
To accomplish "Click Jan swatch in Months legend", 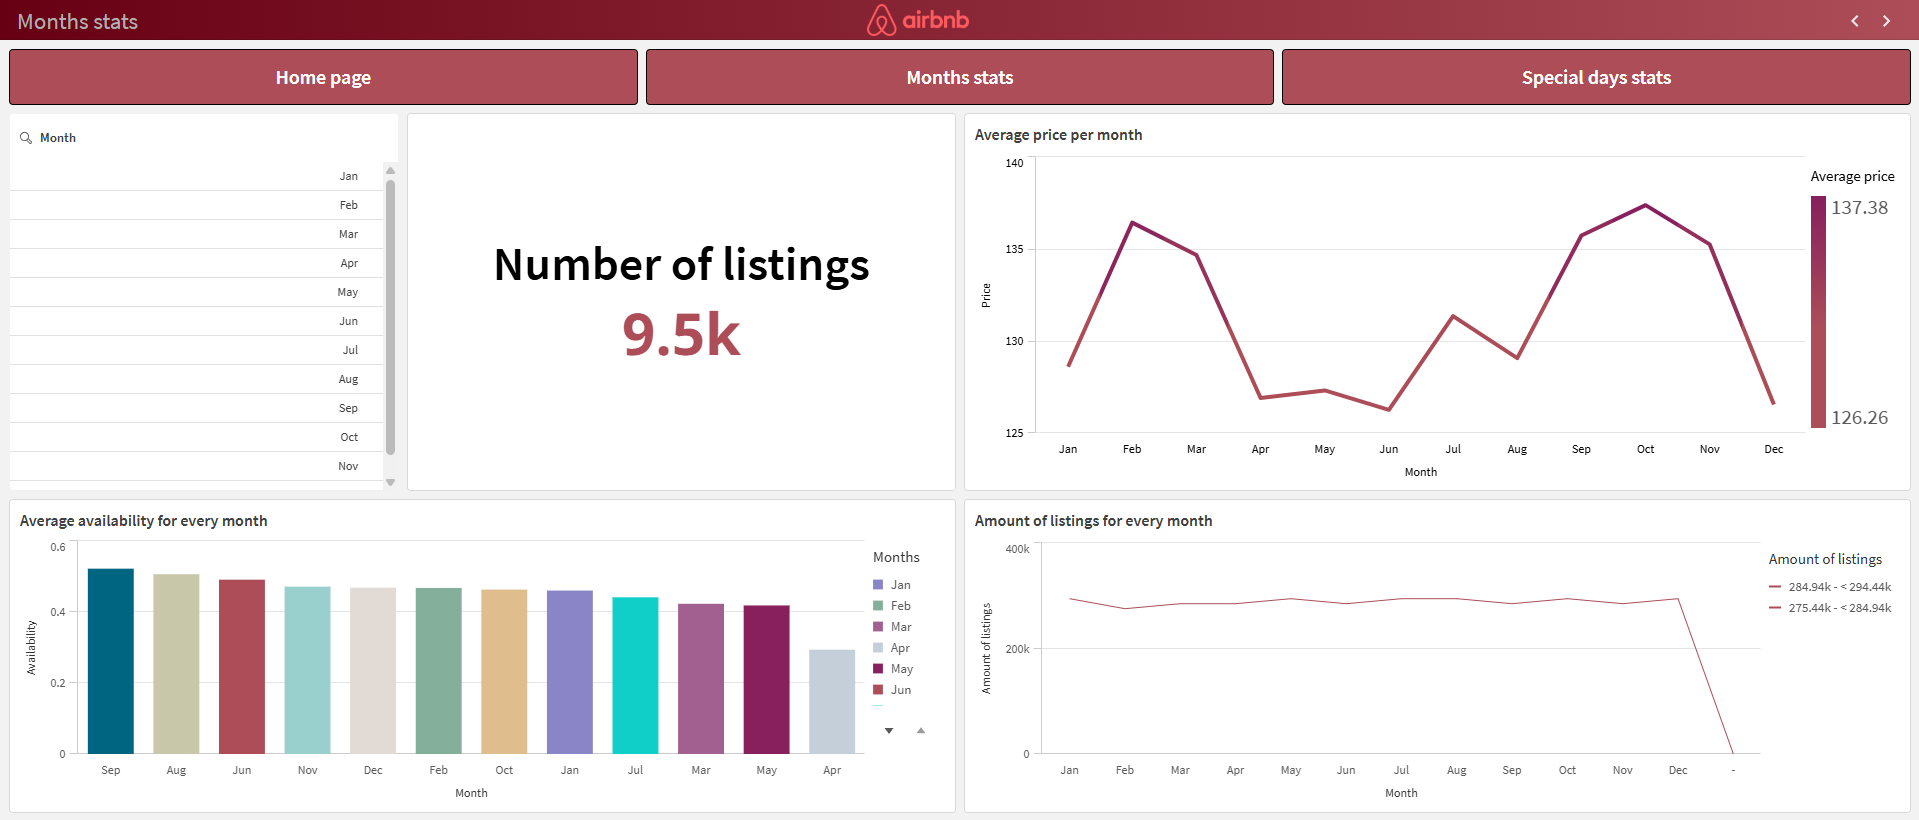I will click(x=878, y=585).
